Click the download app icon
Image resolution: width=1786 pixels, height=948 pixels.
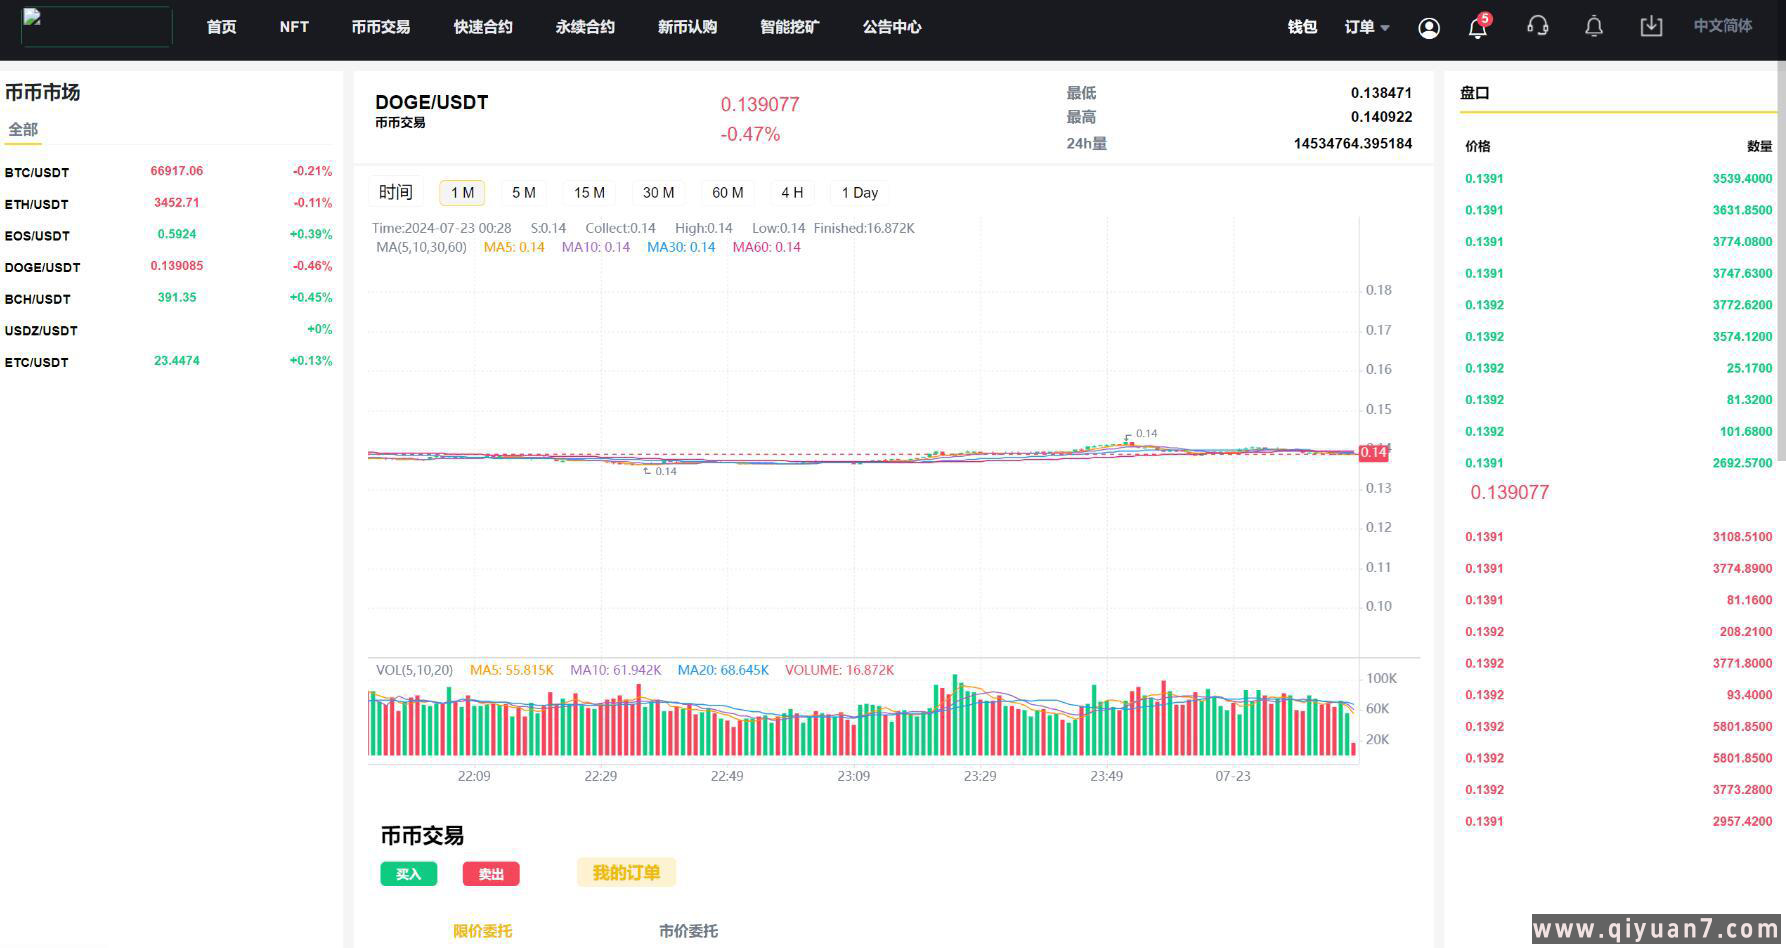(x=1651, y=27)
